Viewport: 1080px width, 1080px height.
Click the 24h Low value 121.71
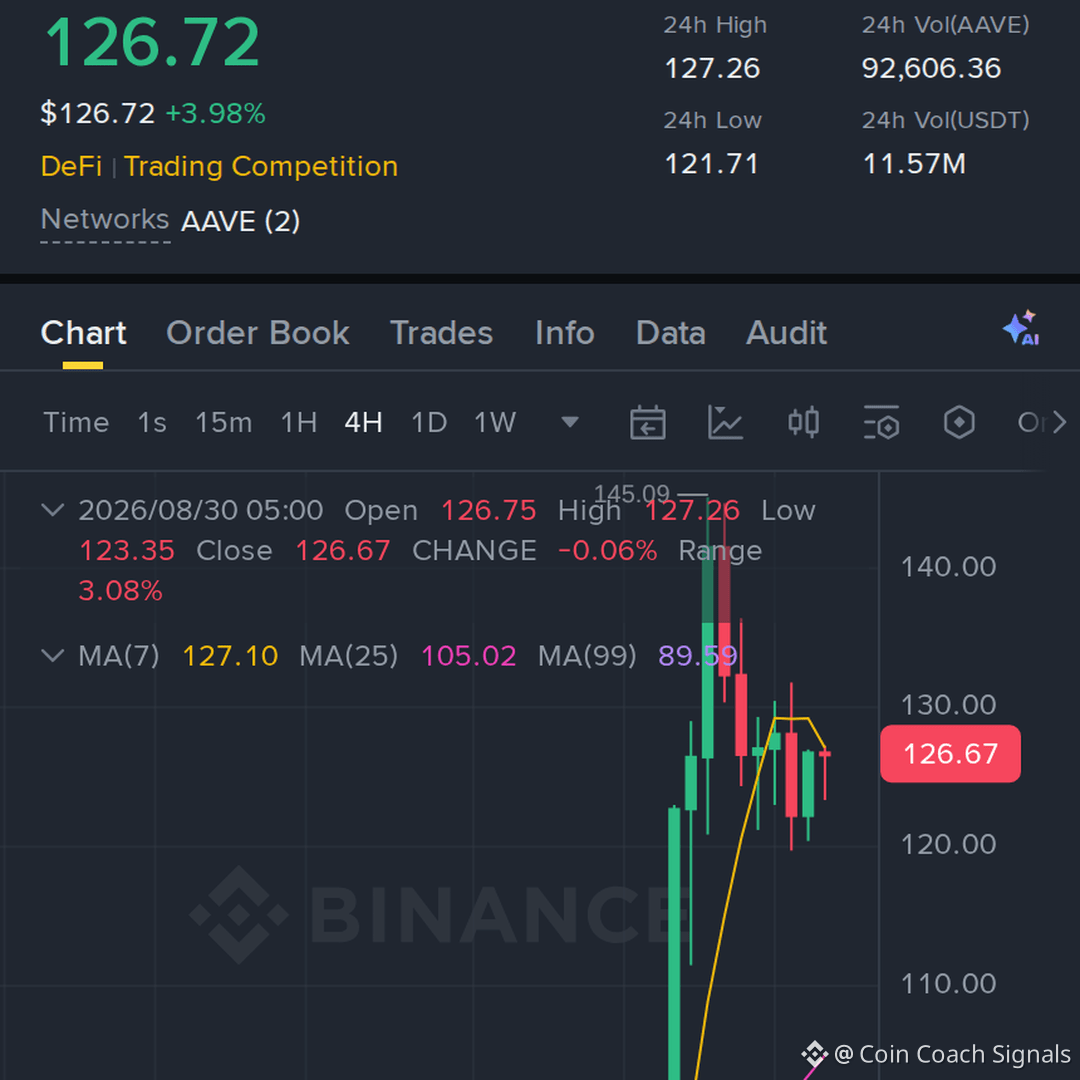coord(712,164)
